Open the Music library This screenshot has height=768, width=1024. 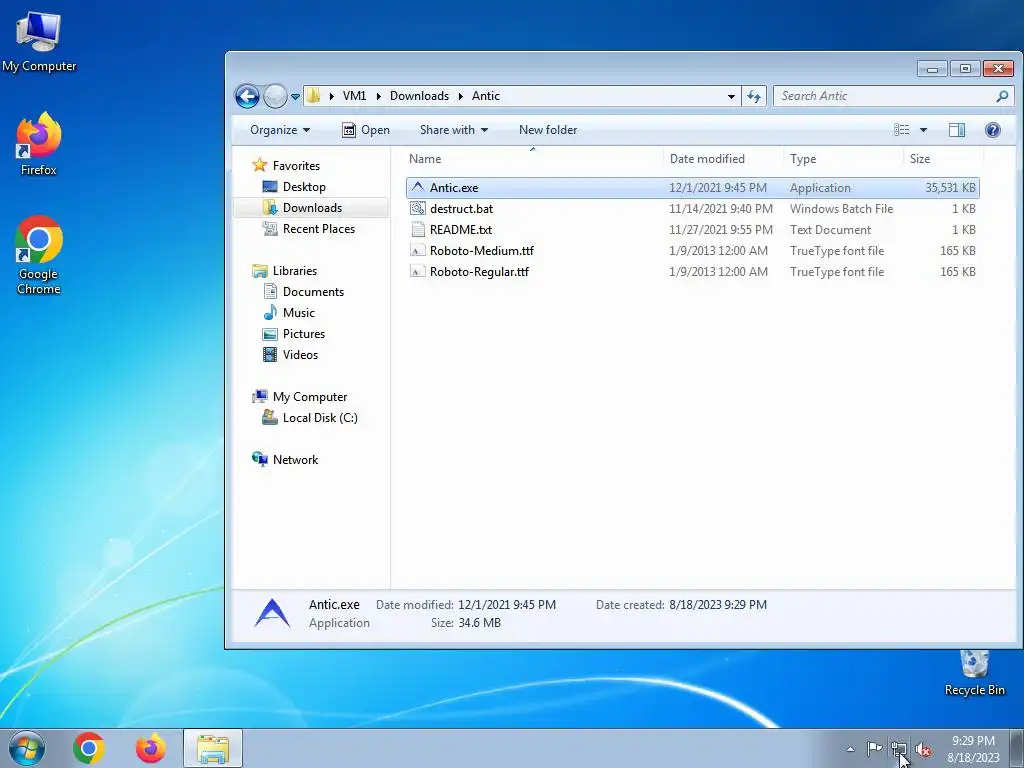[298, 313]
